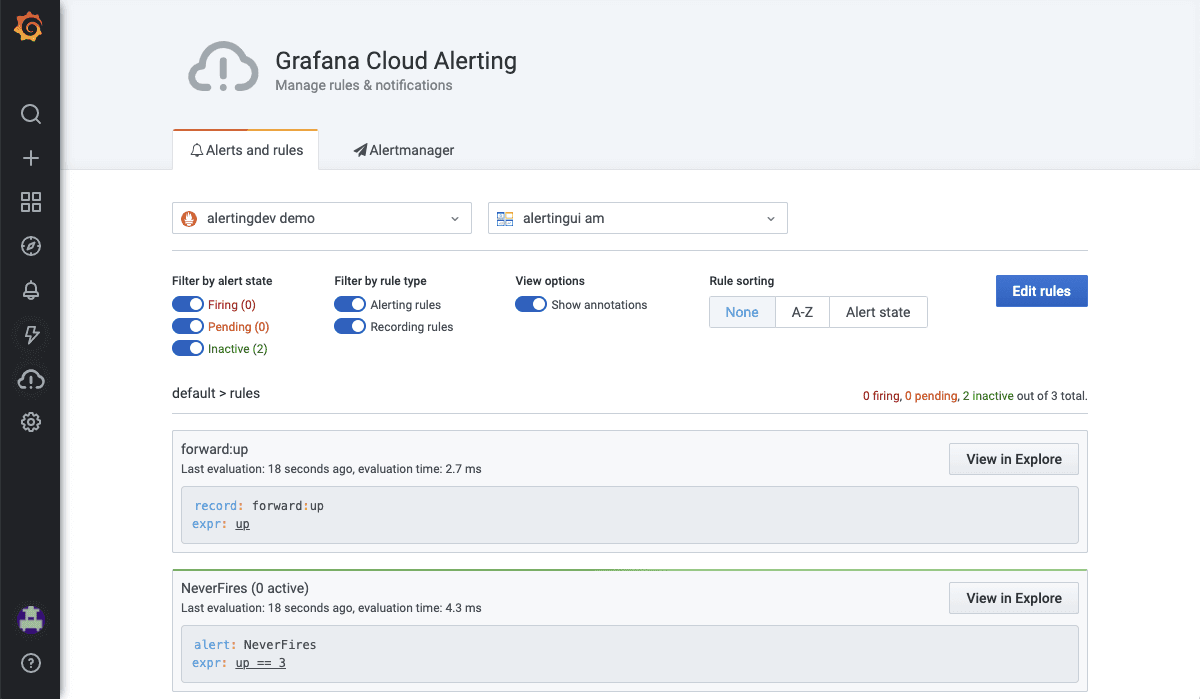Open the search icon in sidebar
Viewport: 1200px width, 699px height.
31,114
